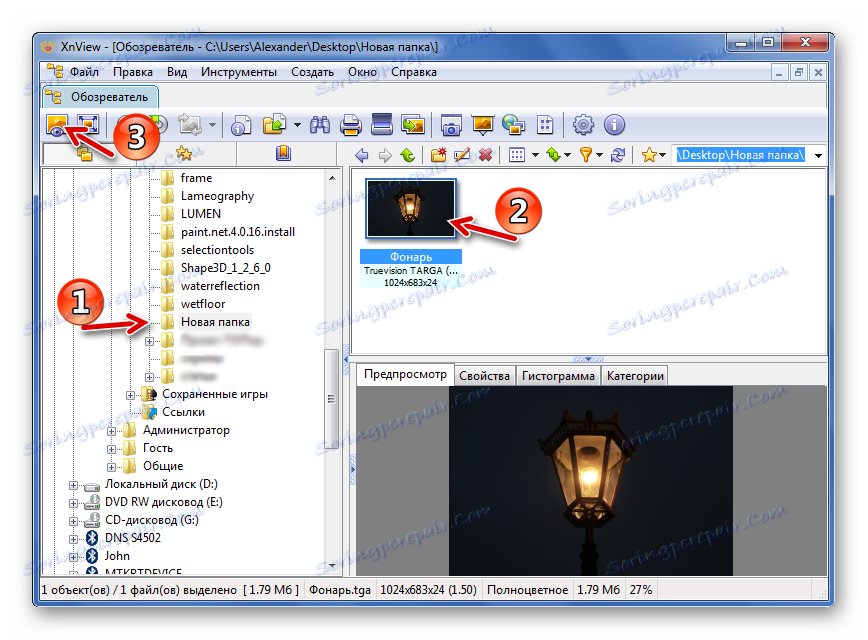Click the binoculars search icon

click(320, 125)
